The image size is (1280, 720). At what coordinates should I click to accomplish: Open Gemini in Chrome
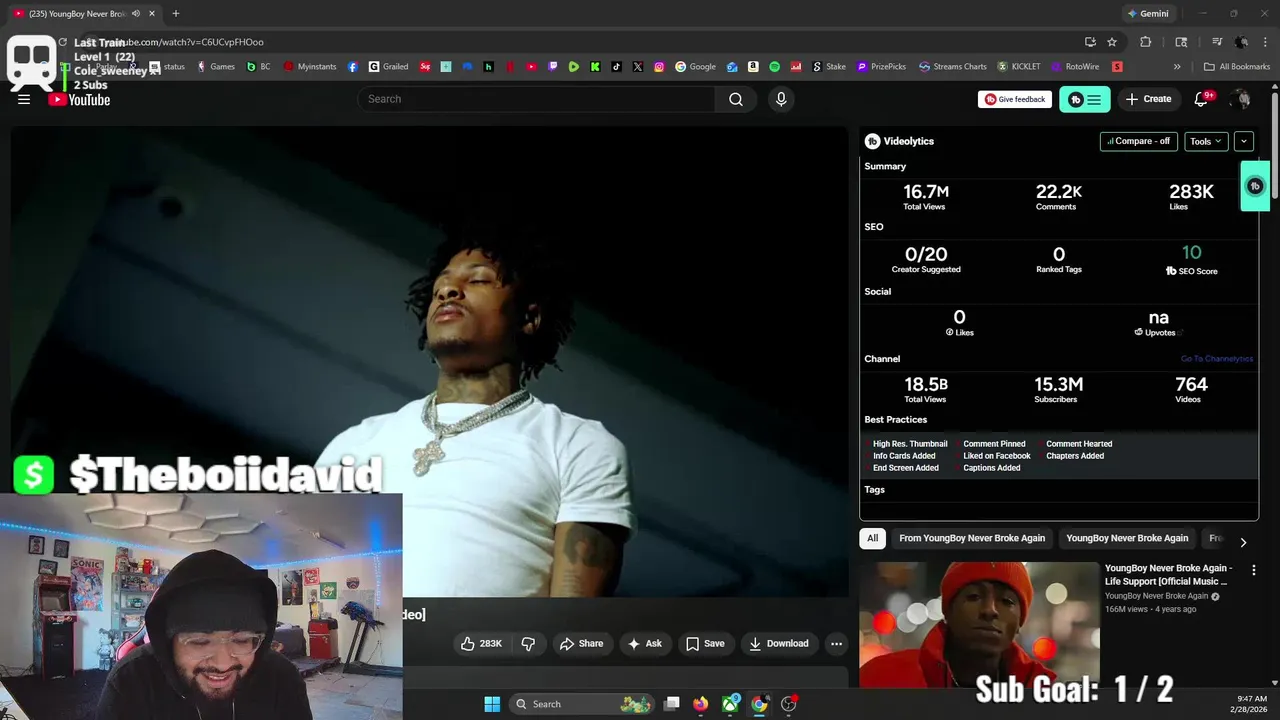(x=1147, y=13)
